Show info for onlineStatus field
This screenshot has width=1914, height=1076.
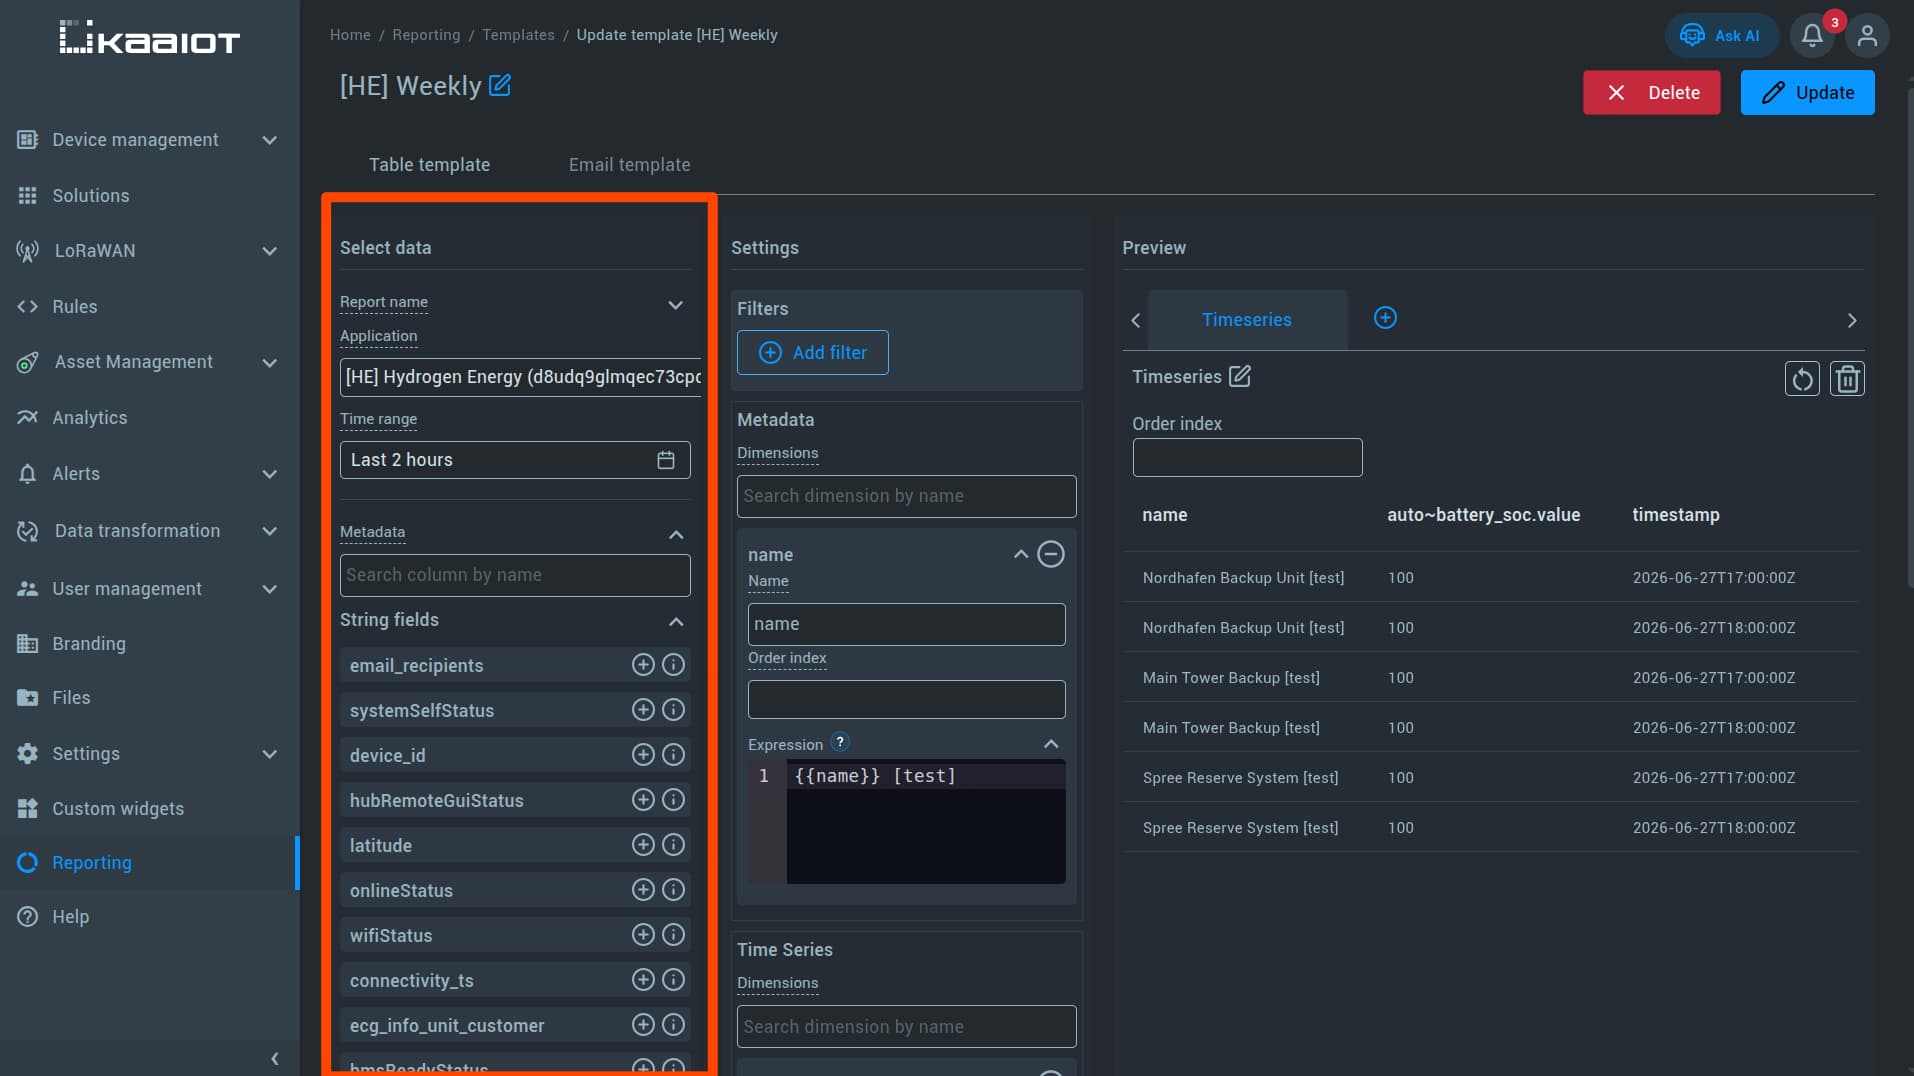tap(674, 890)
